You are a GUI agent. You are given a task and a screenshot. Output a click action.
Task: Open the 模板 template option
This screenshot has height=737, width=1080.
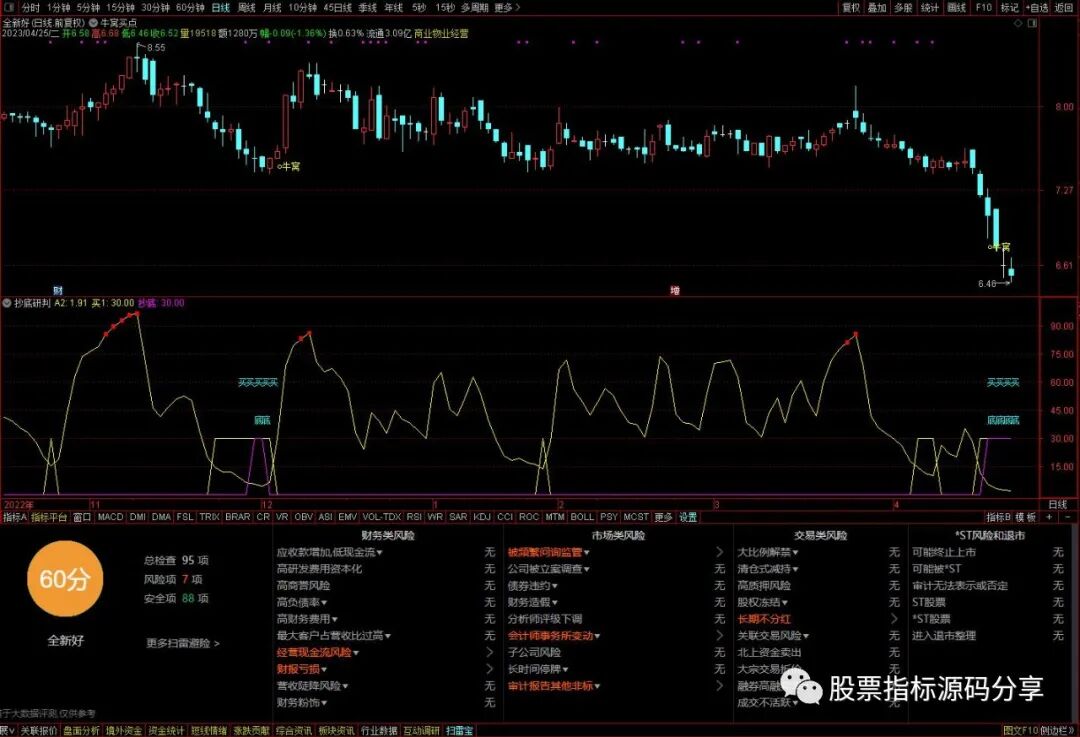(1026, 517)
